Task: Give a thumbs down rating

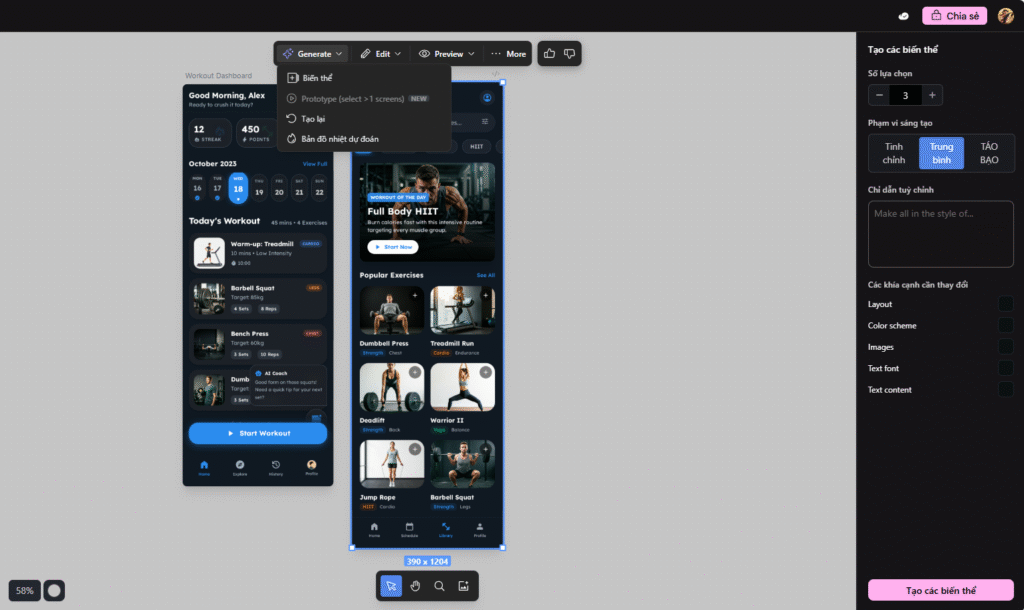Action: (570, 53)
